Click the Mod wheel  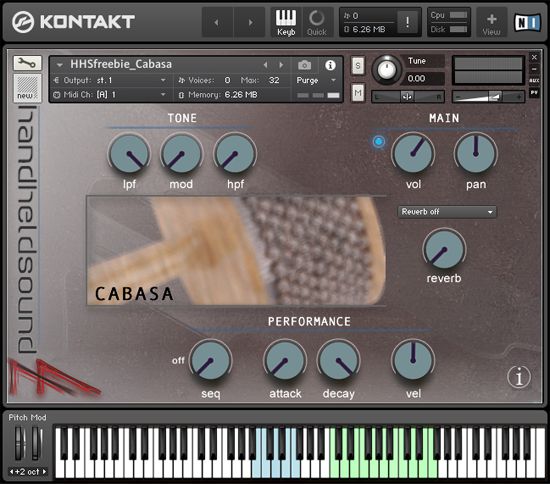click(x=37, y=443)
